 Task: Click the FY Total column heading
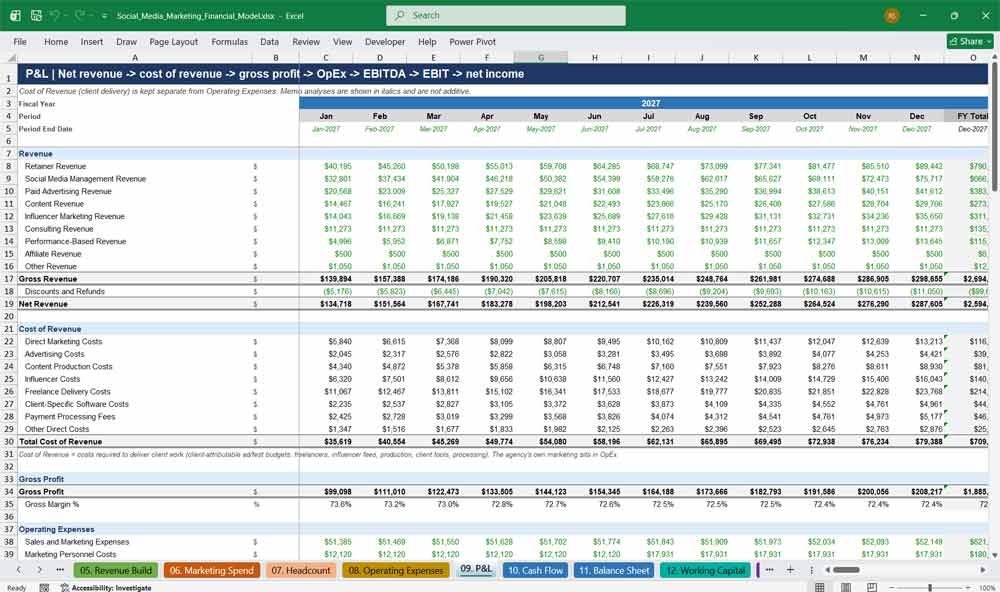coord(971,116)
